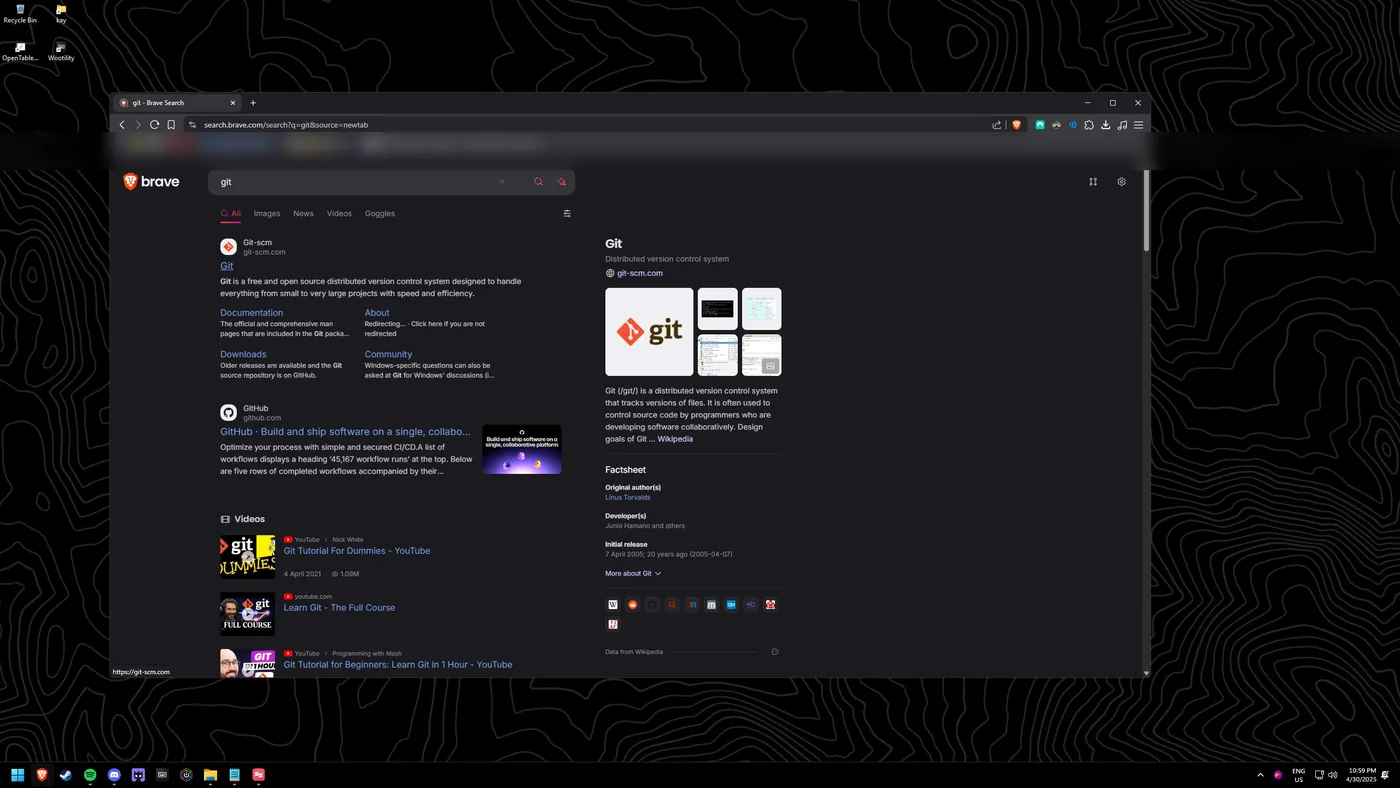This screenshot has width=1400, height=788.
Task: Open the Documentation sitelink
Action: tap(251, 313)
